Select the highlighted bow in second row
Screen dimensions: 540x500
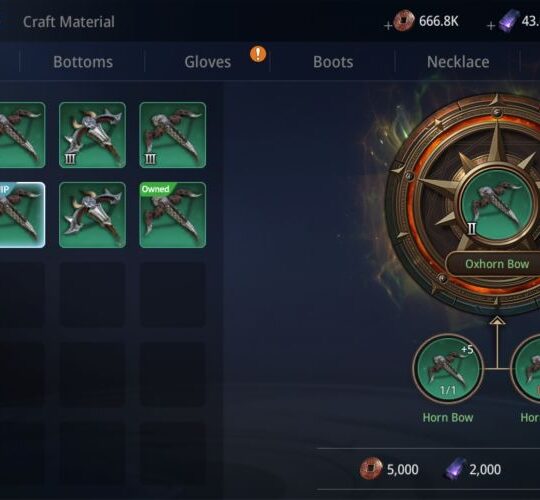(22, 215)
